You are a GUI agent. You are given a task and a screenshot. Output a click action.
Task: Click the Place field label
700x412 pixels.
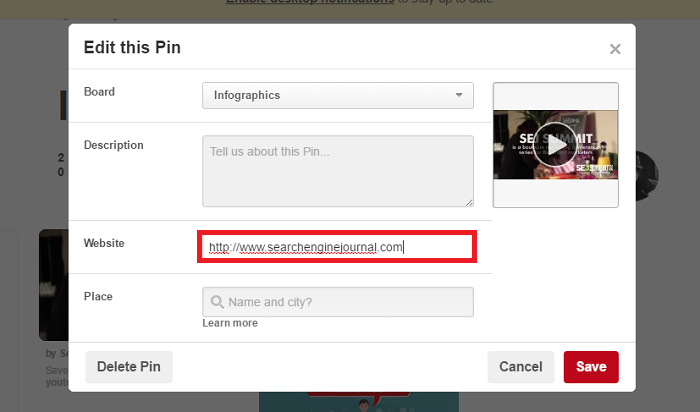pyautogui.click(x=98, y=296)
